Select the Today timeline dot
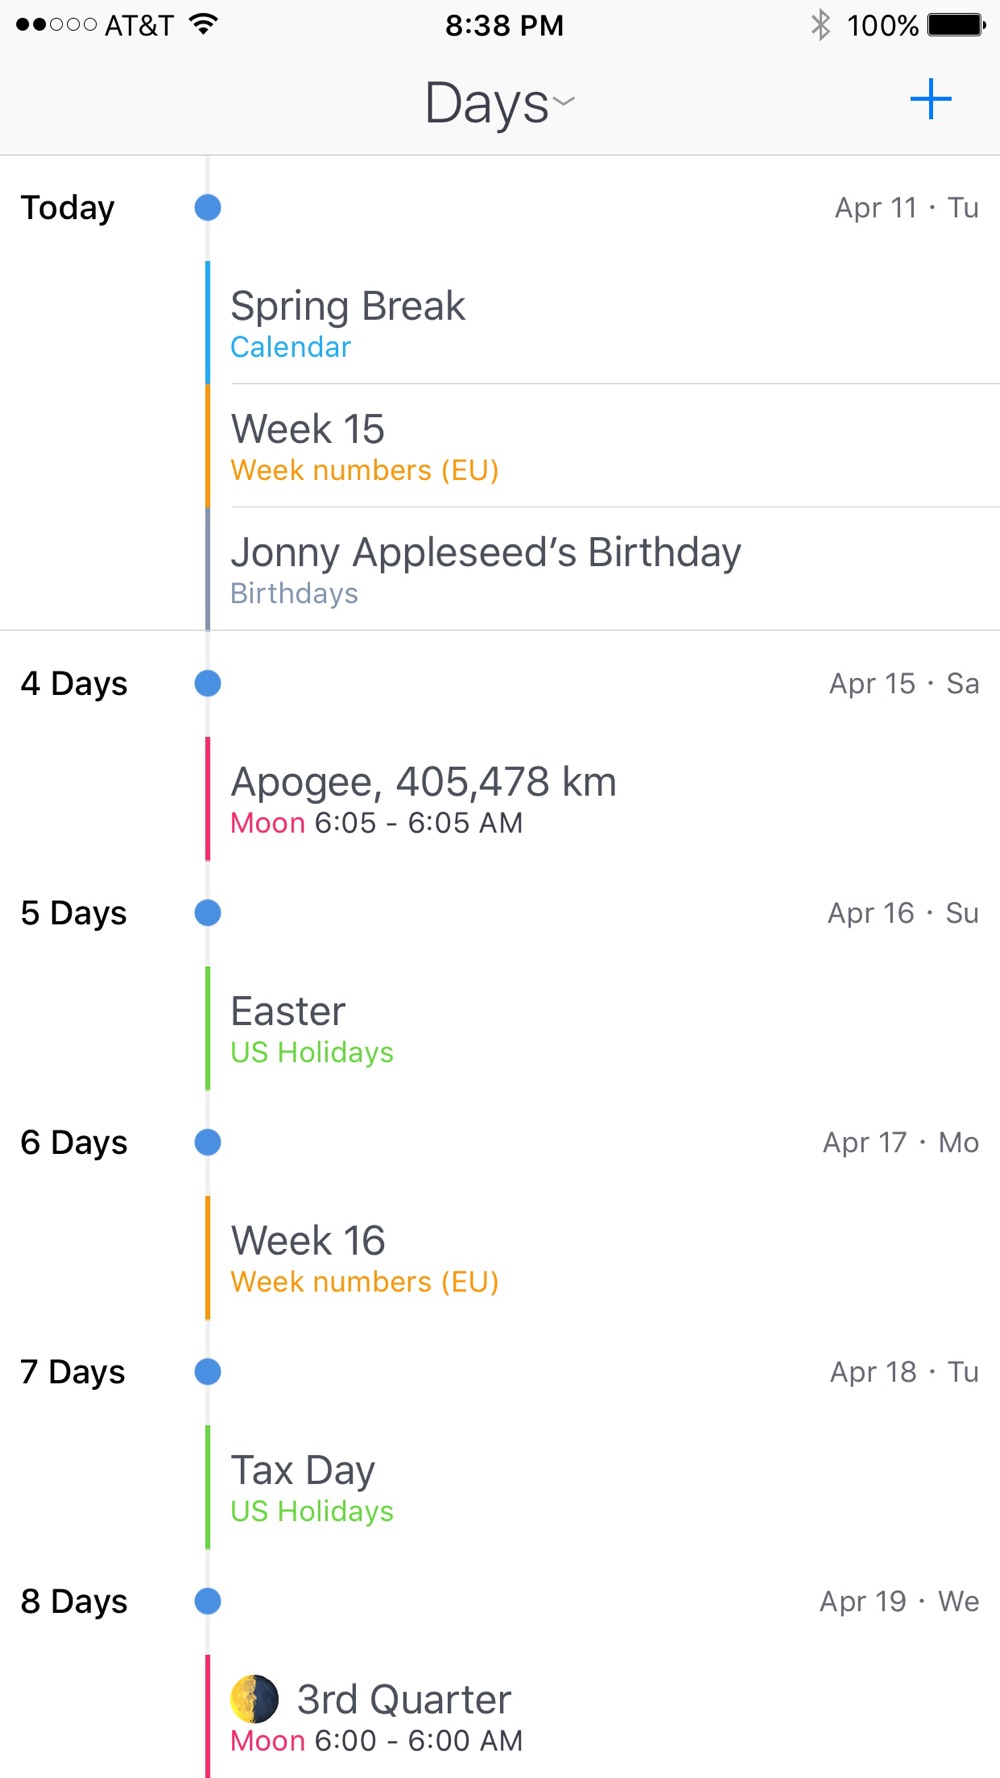 click(x=208, y=208)
